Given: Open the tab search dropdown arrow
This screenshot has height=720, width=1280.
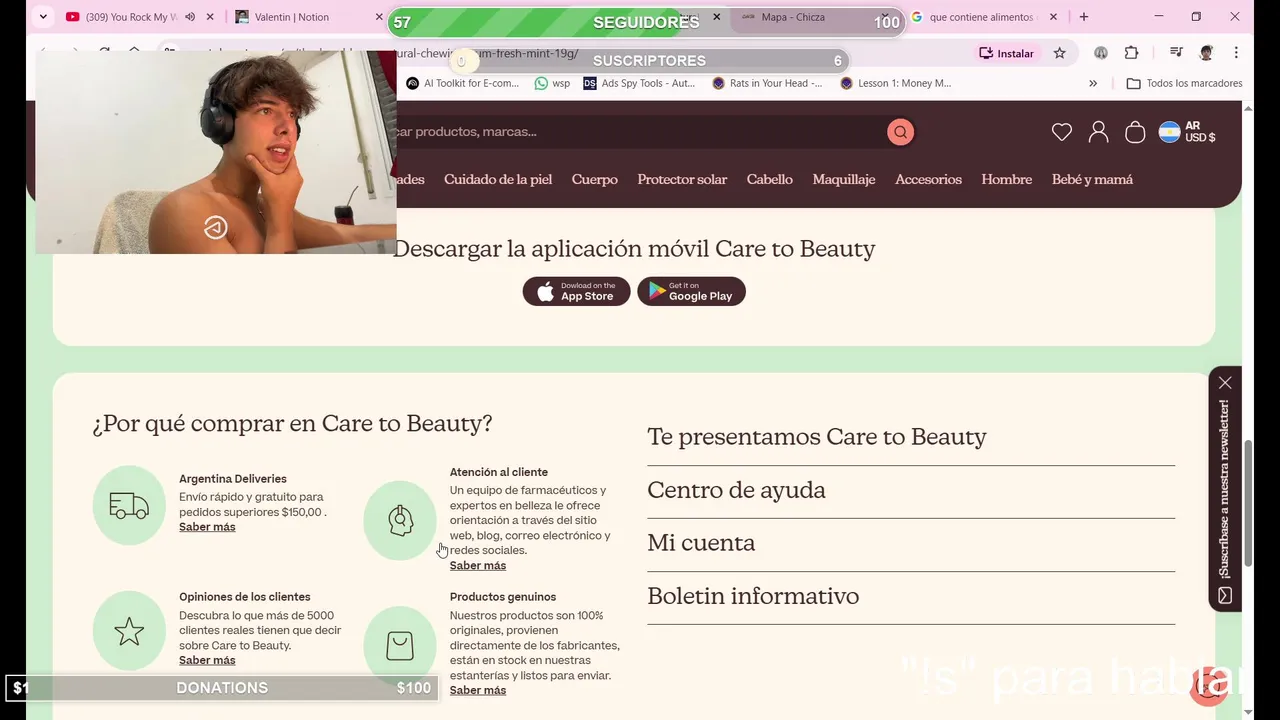Looking at the screenshot, I should (43, 17).
